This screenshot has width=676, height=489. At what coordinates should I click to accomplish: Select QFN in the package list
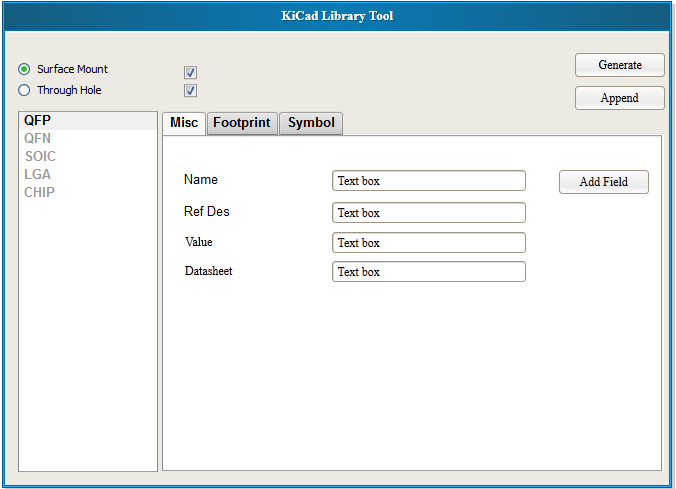tap(38, 138)
